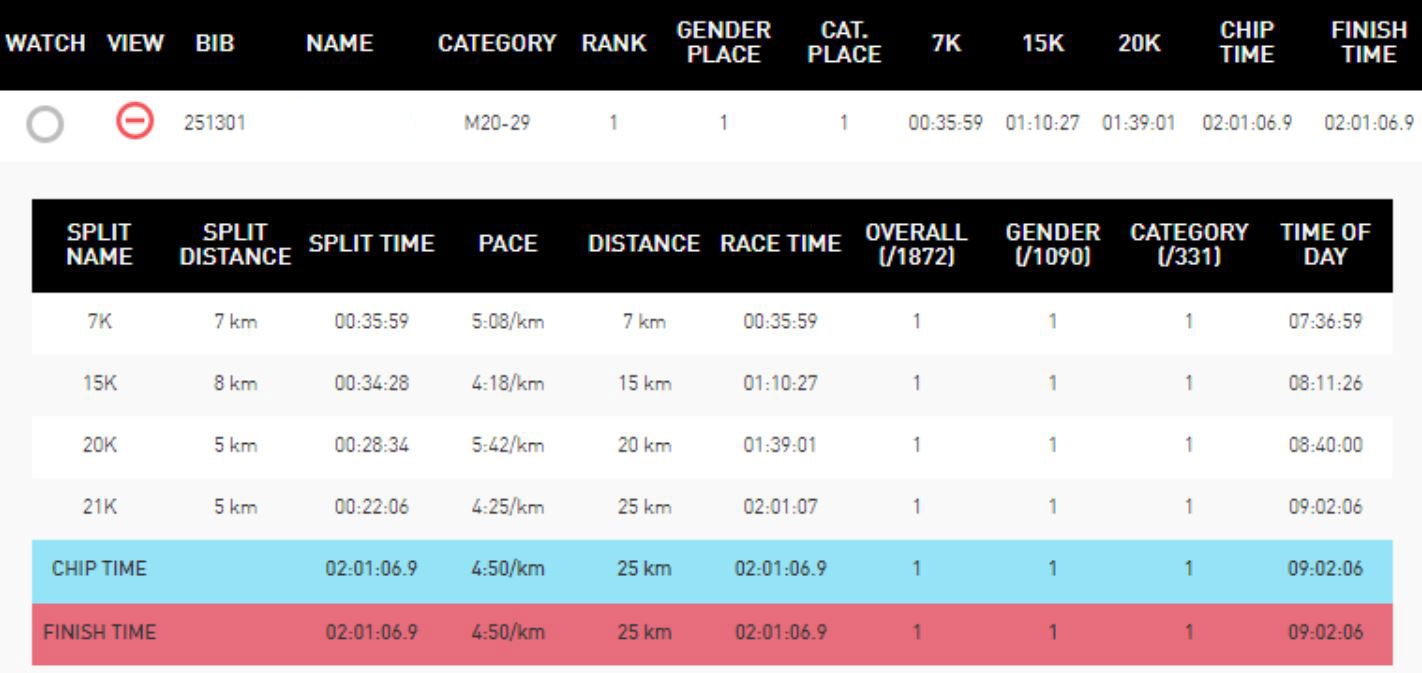The image size is (1422, 673).
Task: Click the NAME column header
Action: [339, 44]
